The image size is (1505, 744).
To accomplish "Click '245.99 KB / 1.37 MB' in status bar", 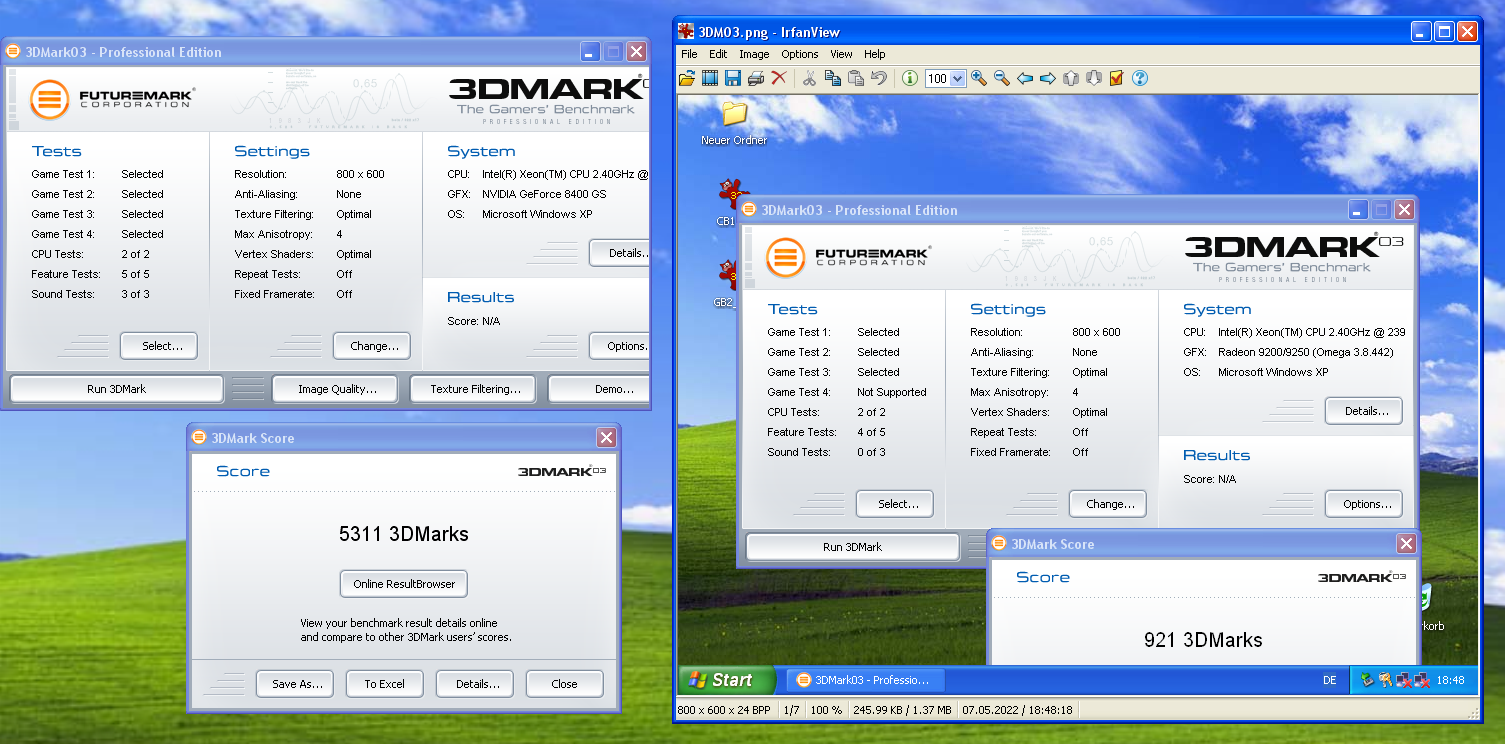I will 901,709.
